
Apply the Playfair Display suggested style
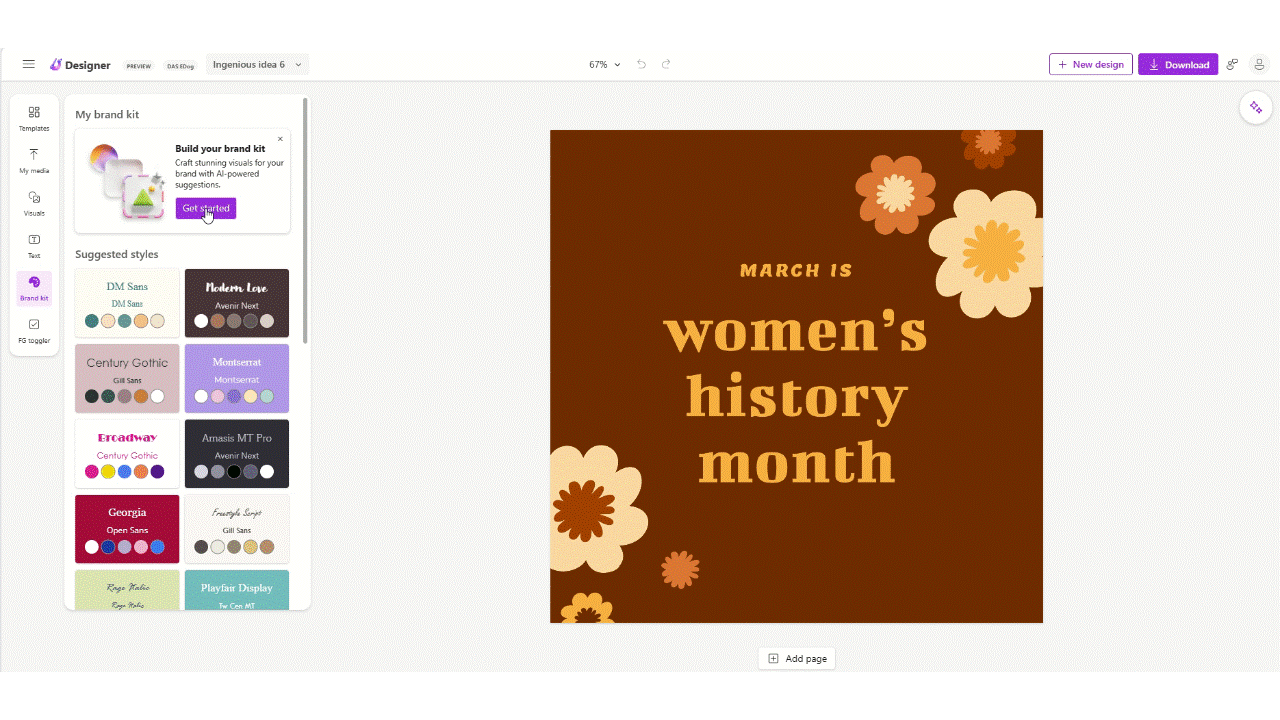[237, 590]
